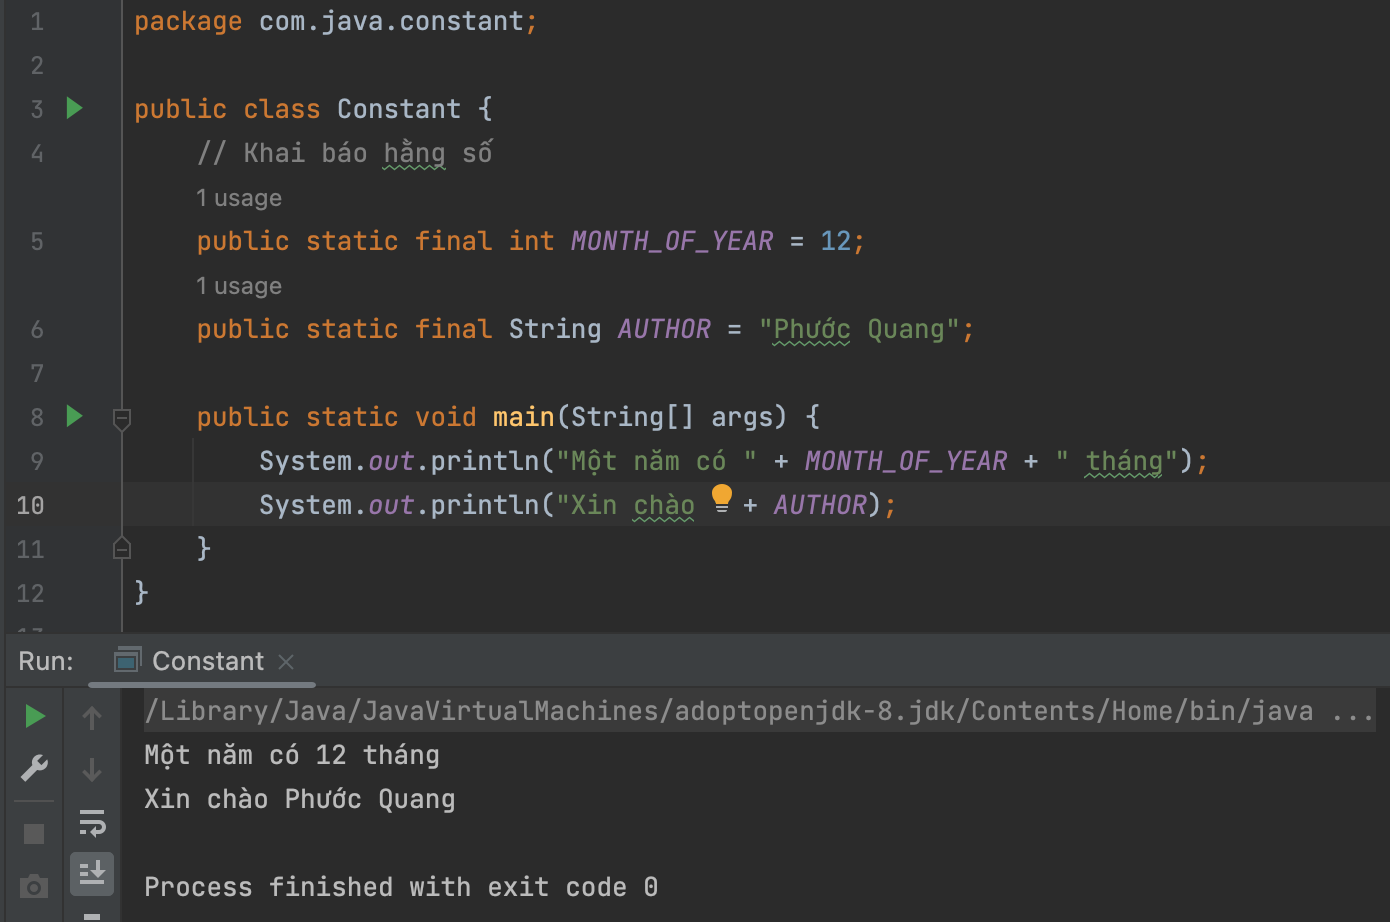Viewport: 1390px width, 922px height.
Task: Run the main method gutter arrow
Action: click(74, 416)
